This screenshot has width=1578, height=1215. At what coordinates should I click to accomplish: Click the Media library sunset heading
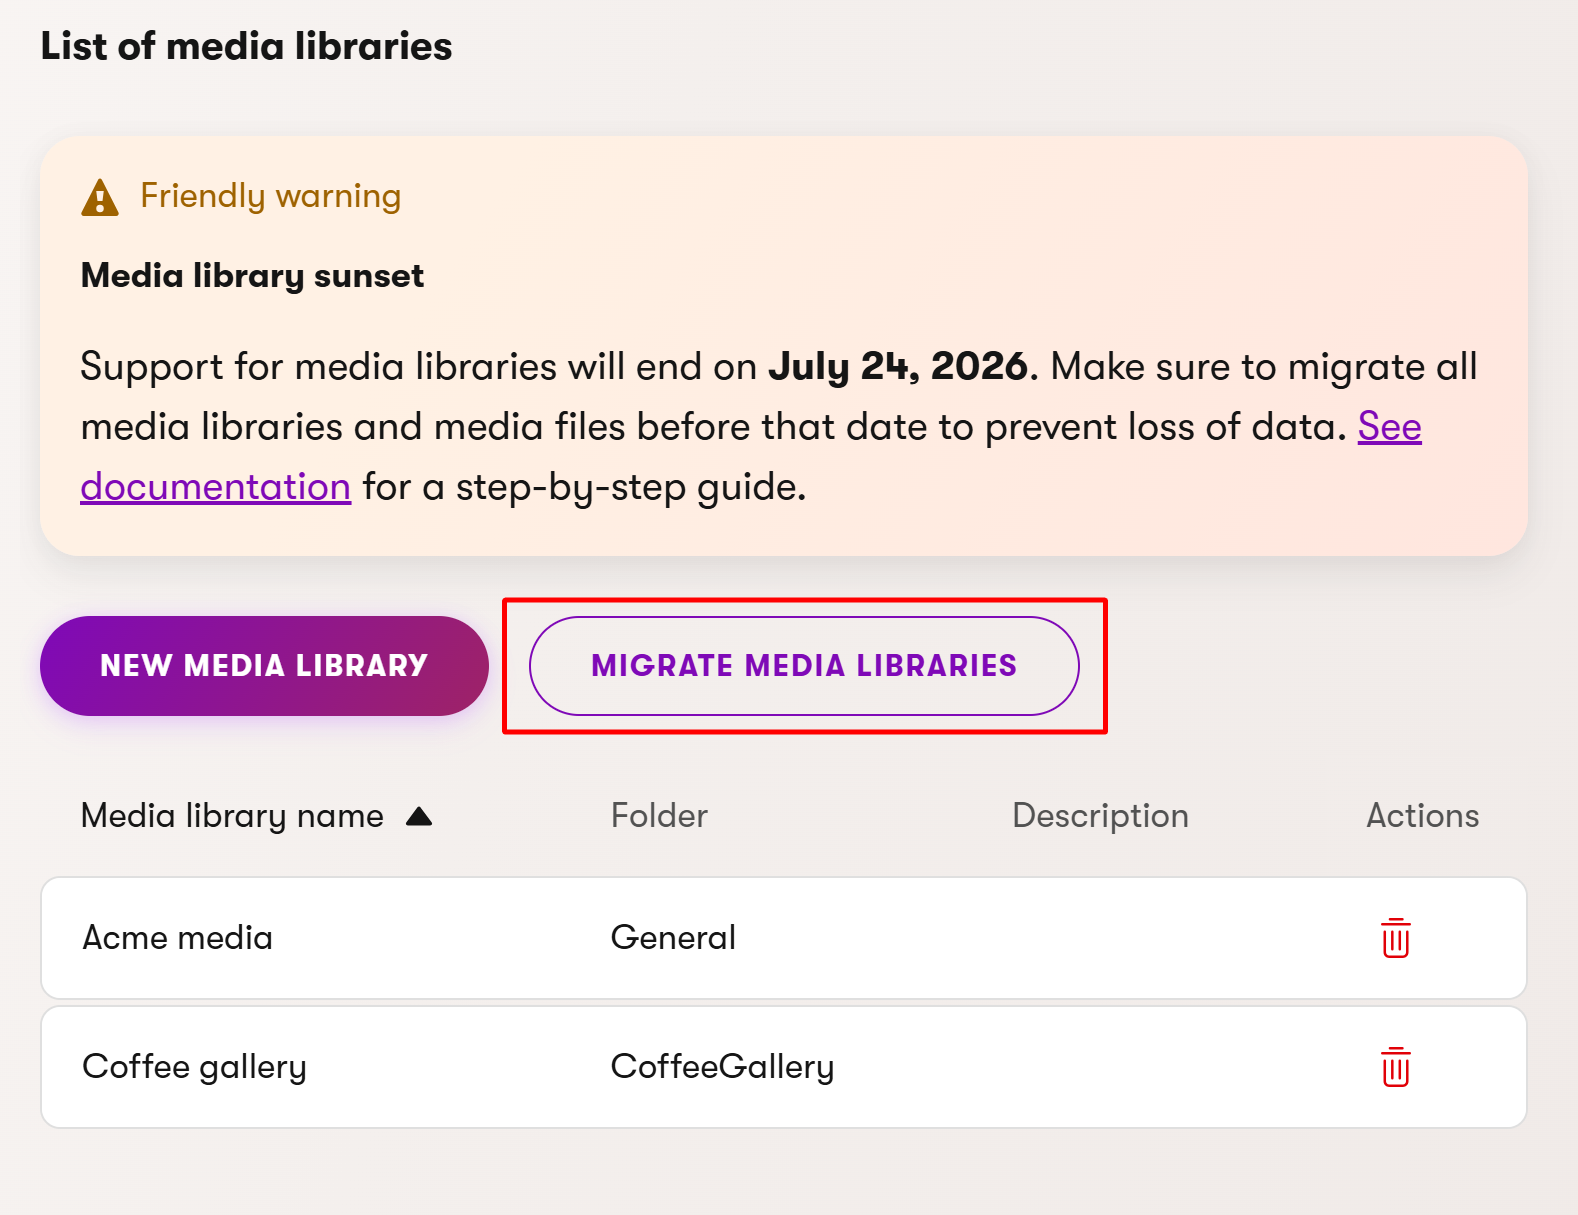[x=252, y=276]
